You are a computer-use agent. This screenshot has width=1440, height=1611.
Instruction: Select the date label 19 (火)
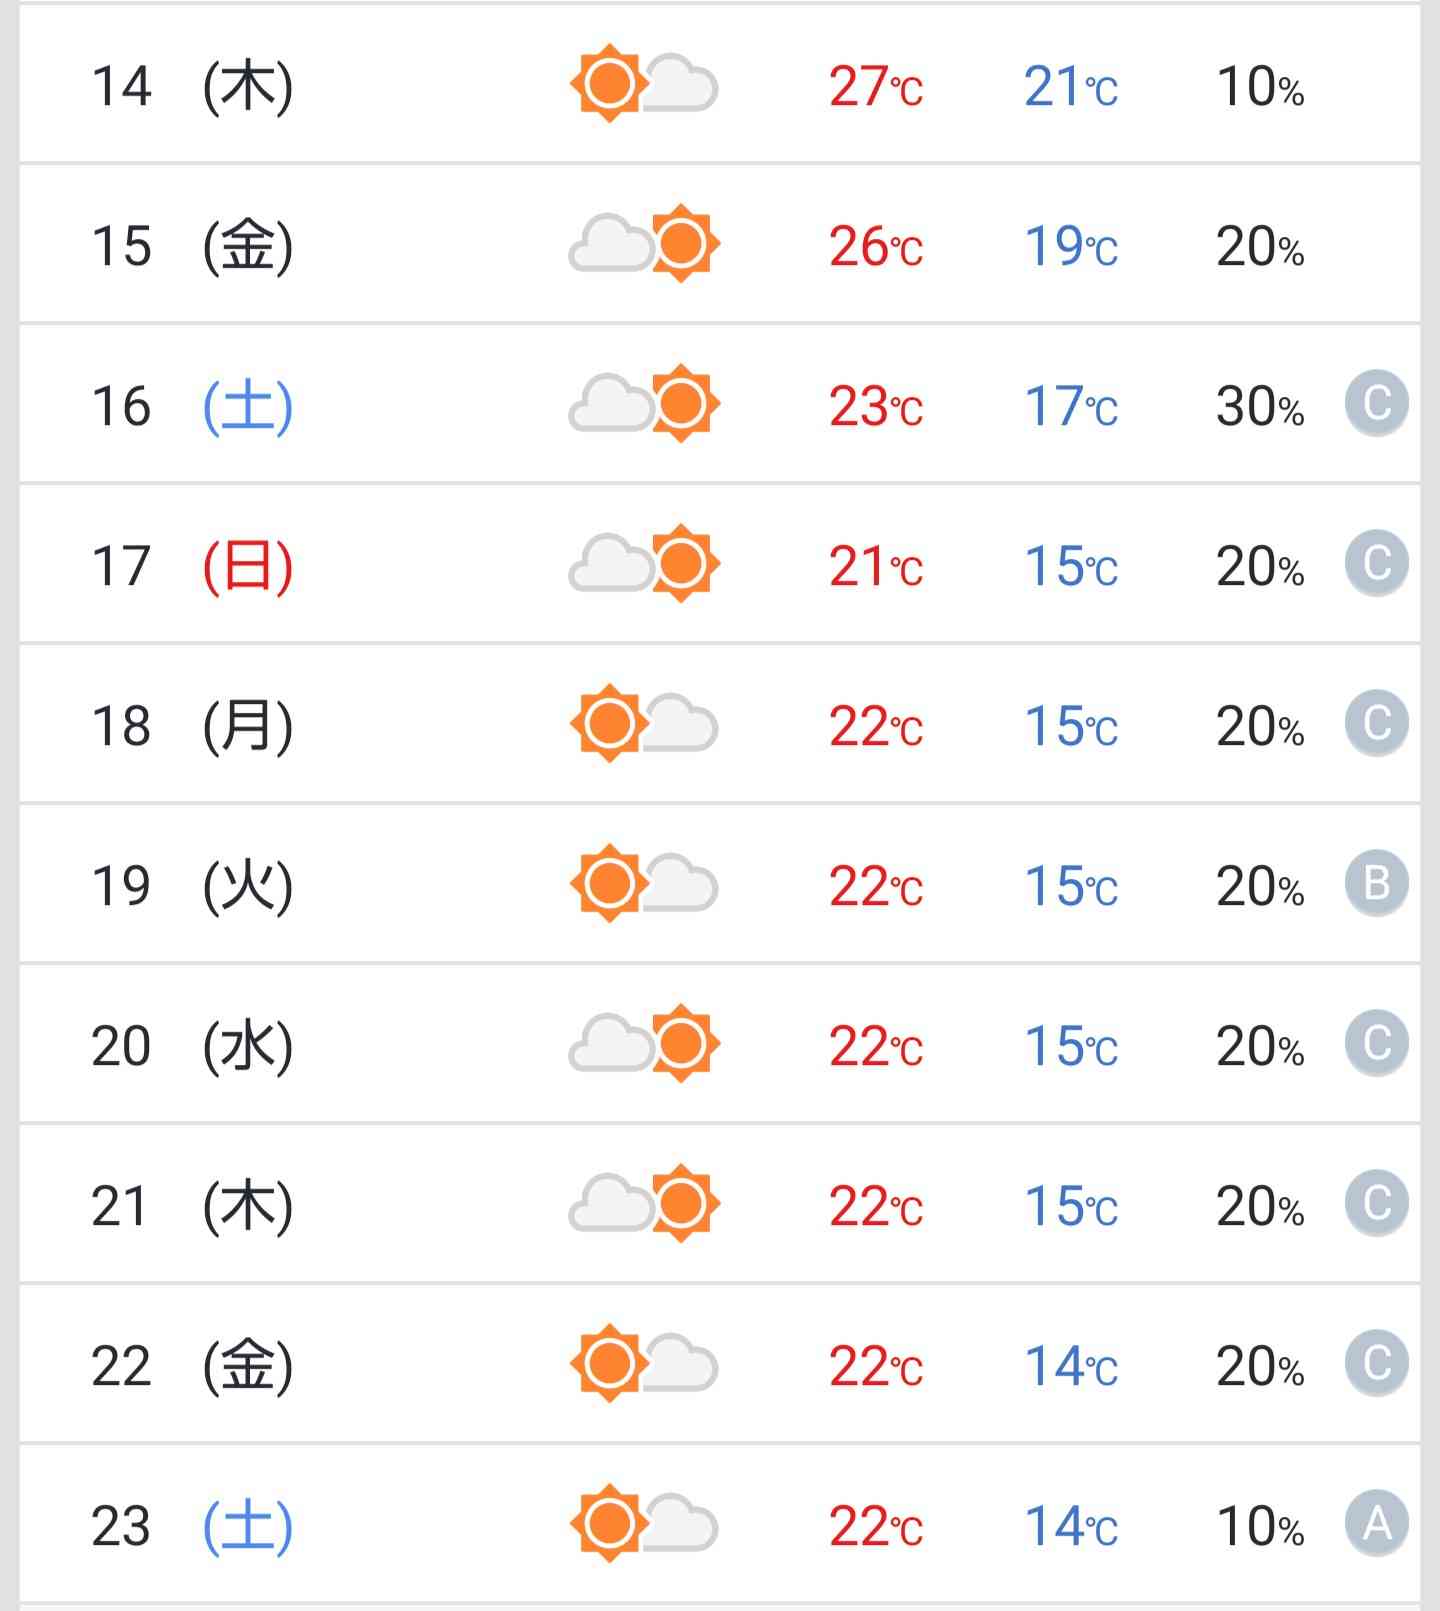coord(192,886)
